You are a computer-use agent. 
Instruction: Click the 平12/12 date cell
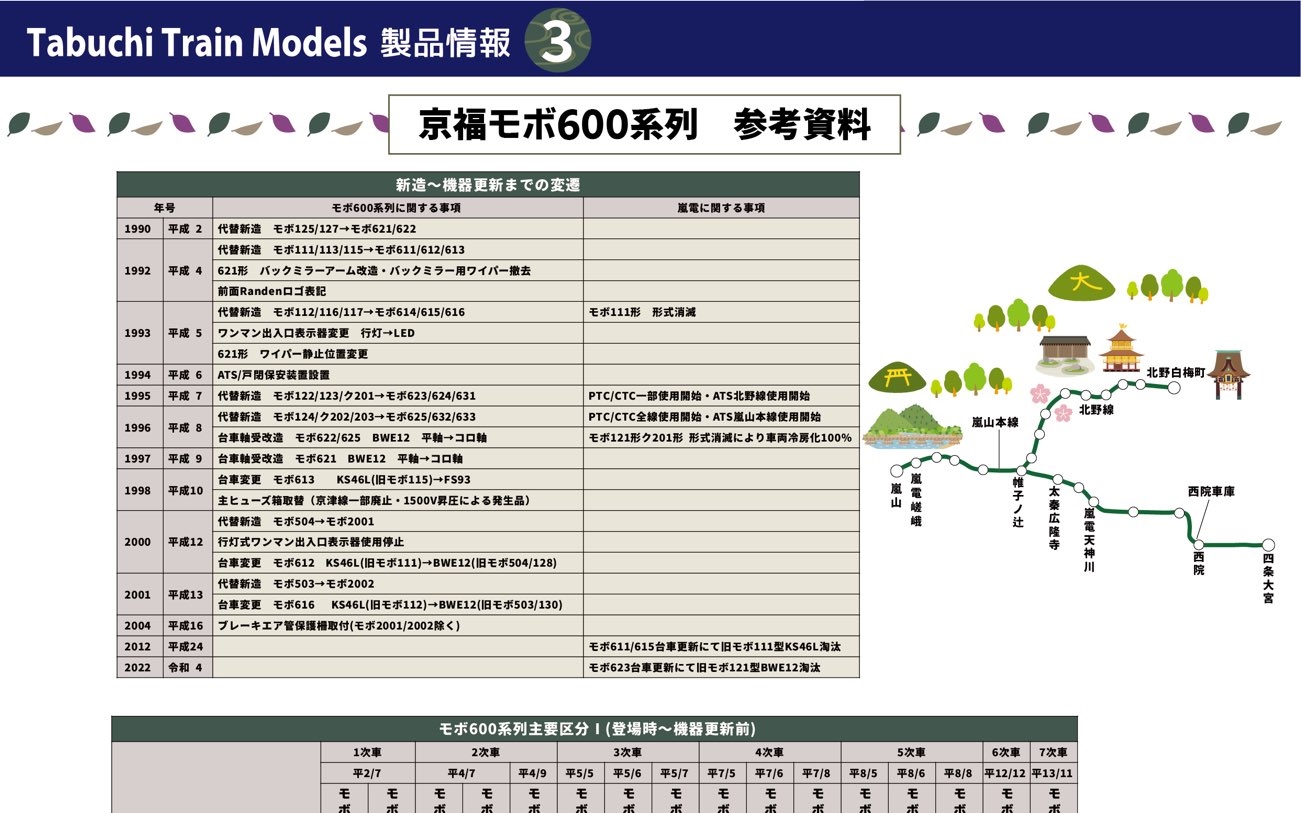point(1007,773)
